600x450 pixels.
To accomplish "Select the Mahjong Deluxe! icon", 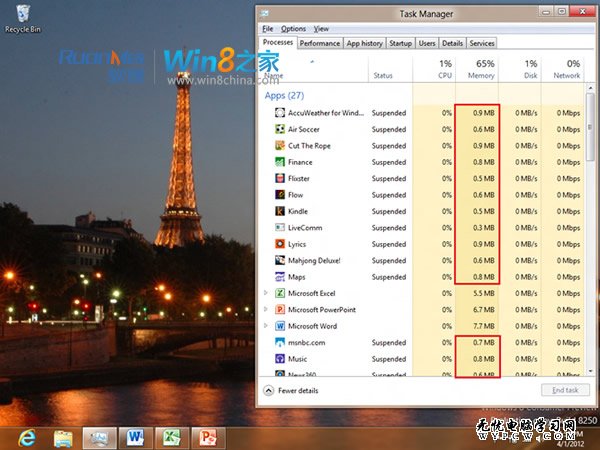I will coord(280,261).
